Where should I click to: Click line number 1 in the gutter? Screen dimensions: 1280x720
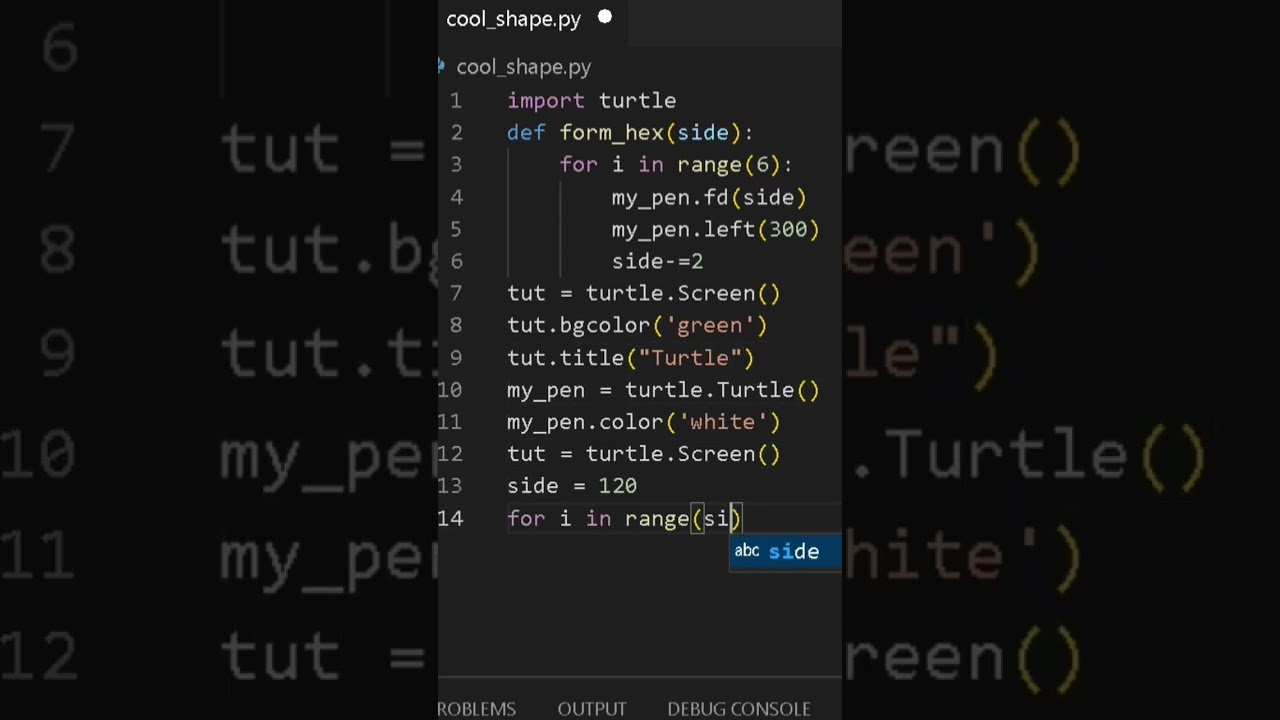[x=455, y=101]
